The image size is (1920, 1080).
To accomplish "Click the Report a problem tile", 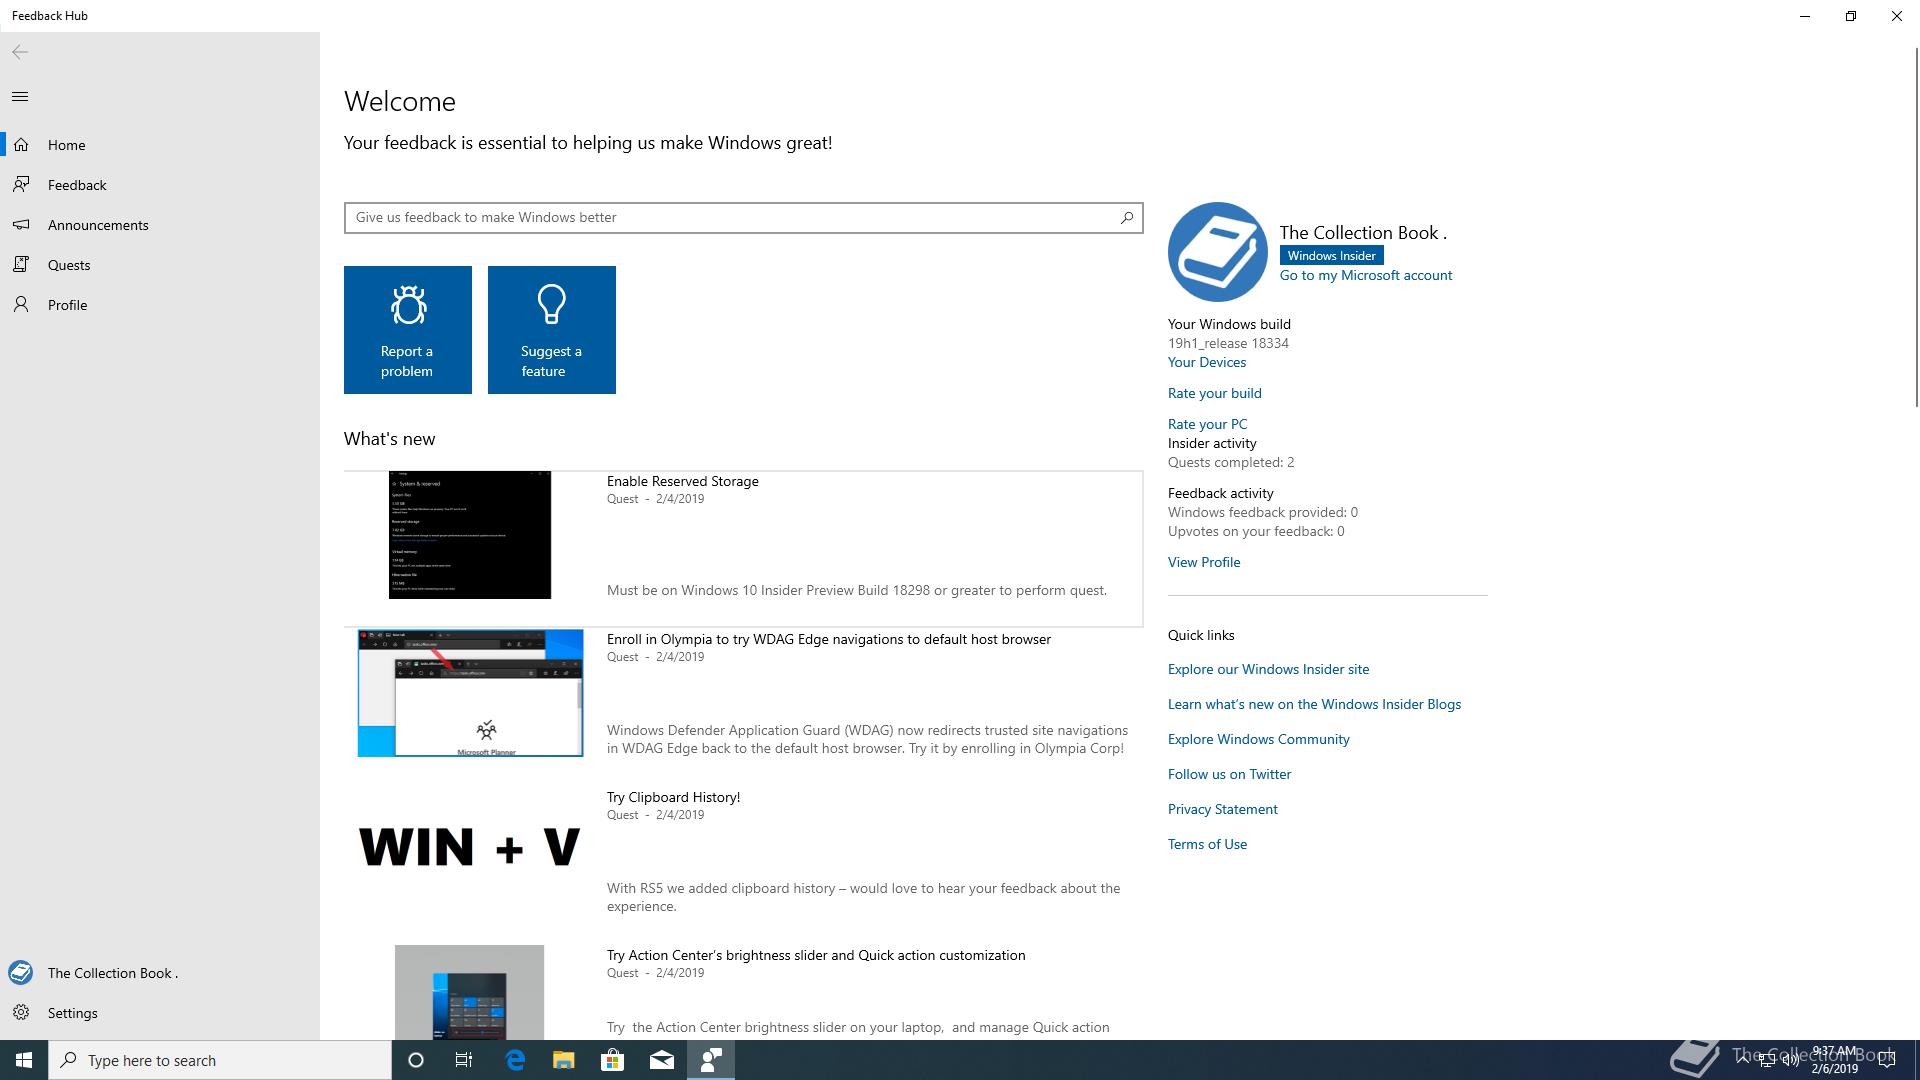I will [x=408, y=330].
